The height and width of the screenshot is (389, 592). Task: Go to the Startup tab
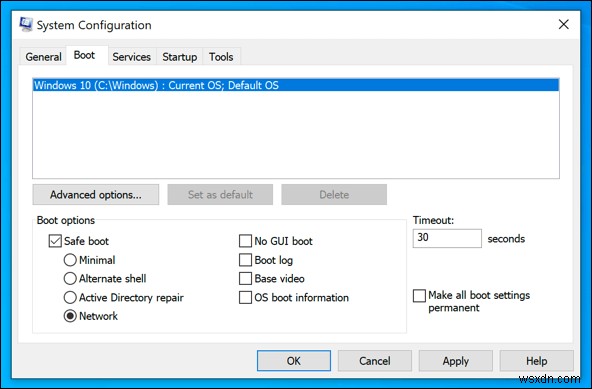(179, 57)
